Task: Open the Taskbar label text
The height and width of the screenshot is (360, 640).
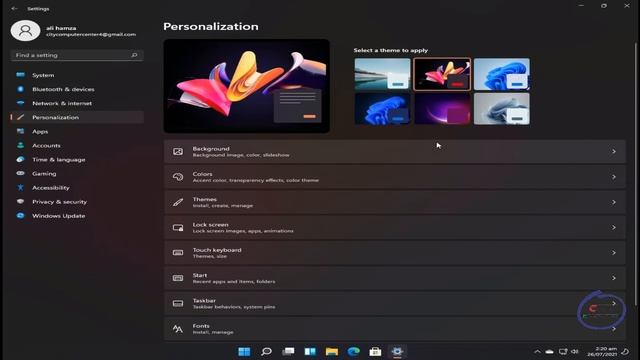Action: pyautogui.click(x=204, y=300)
